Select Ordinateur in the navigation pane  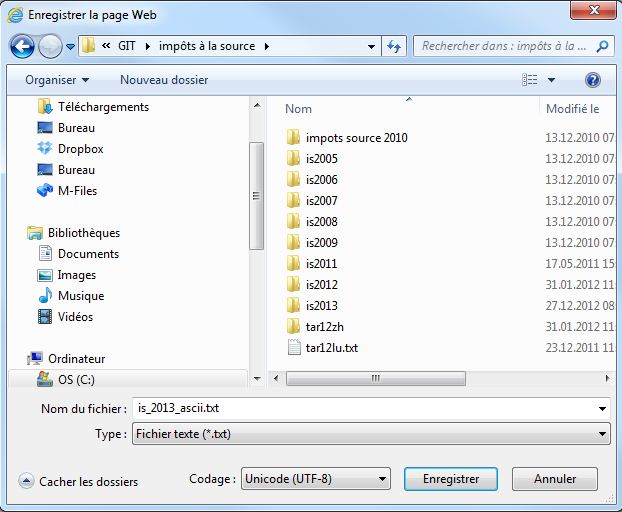tap(77, 359)
